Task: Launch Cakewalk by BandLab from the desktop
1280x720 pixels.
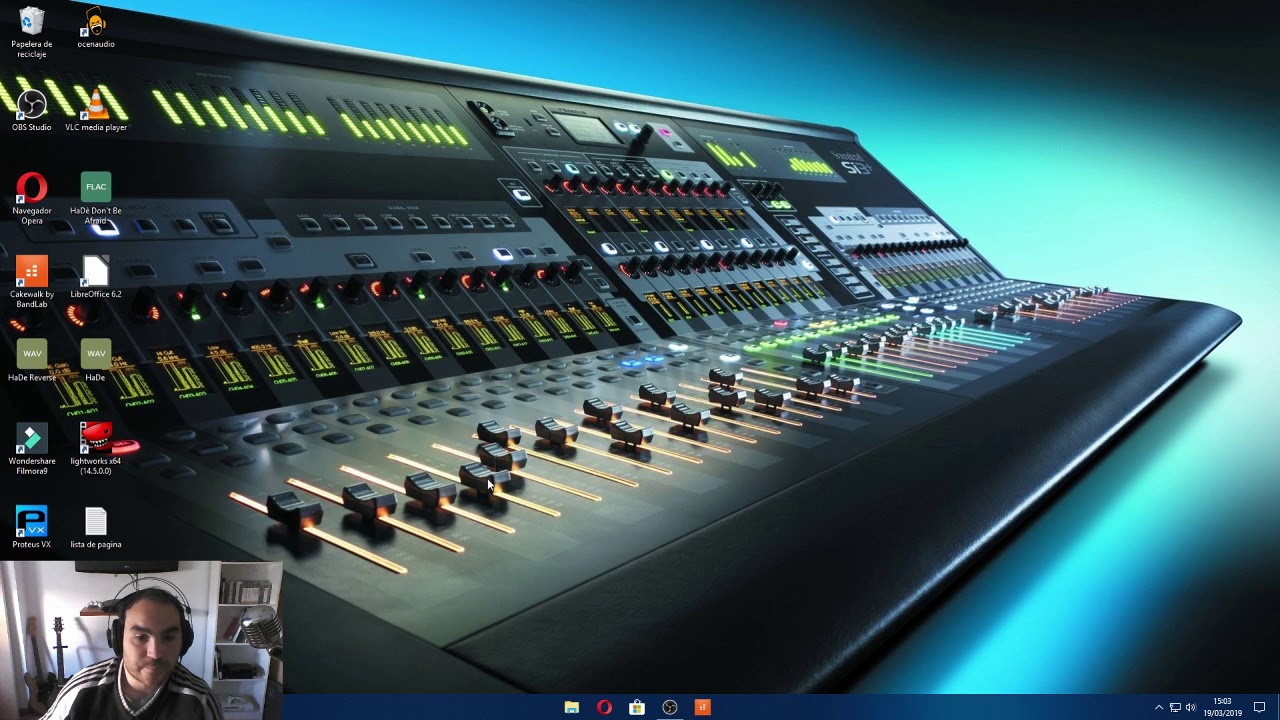Action: (31, 282)
